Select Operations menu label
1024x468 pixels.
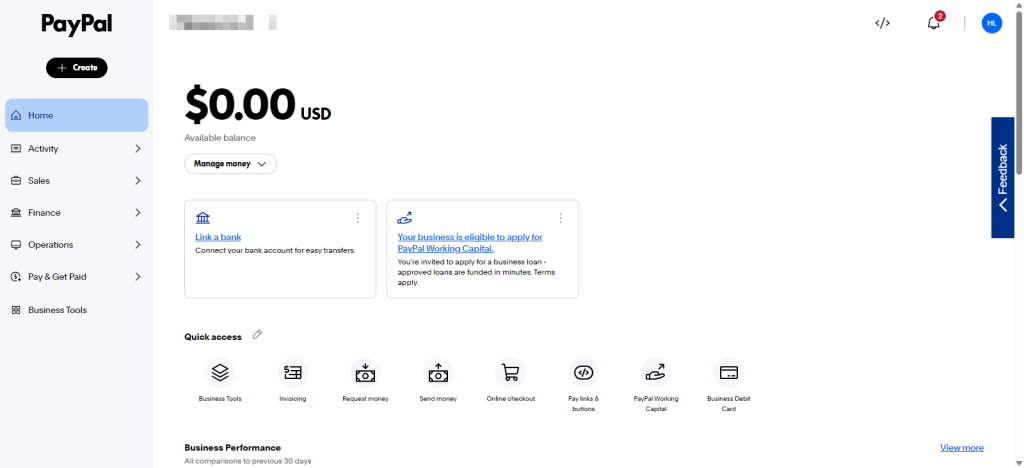50,245
